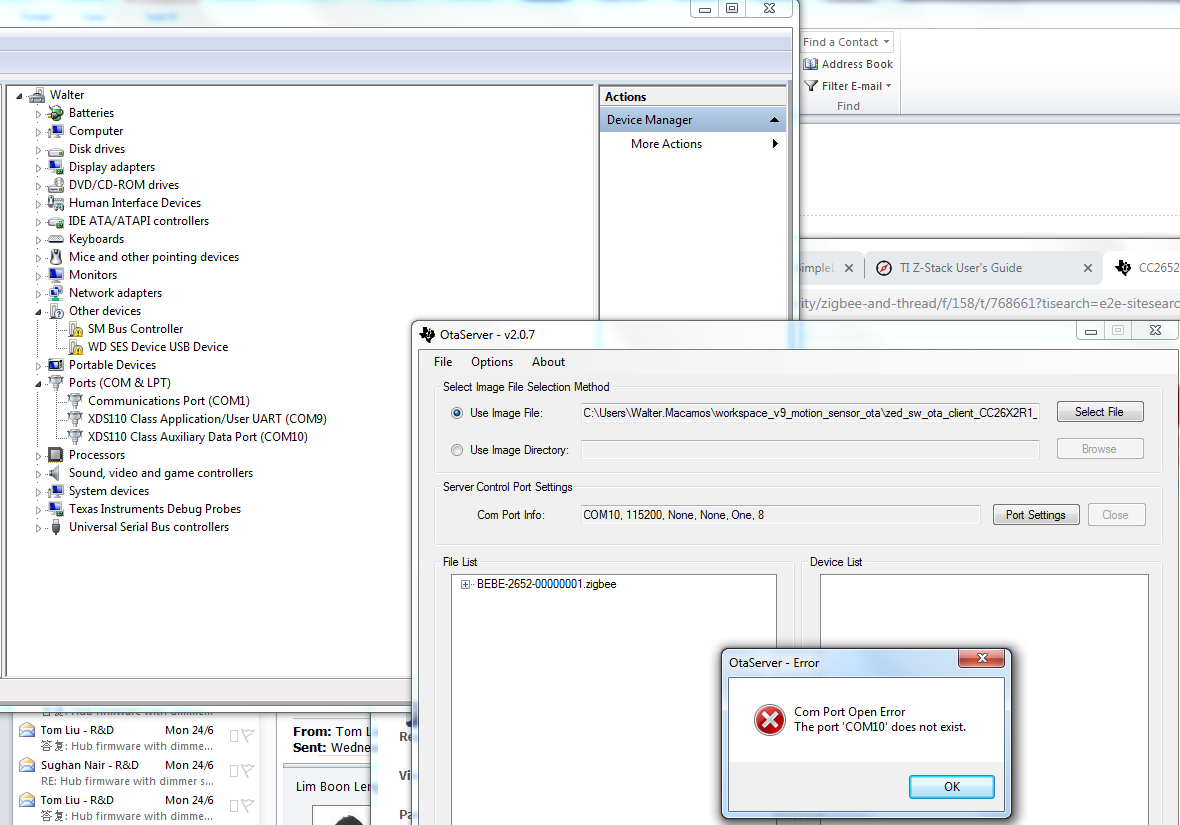Click the Universal Serial Bus controllers icon
1180x825 pixels.
(x=55, y=528)
